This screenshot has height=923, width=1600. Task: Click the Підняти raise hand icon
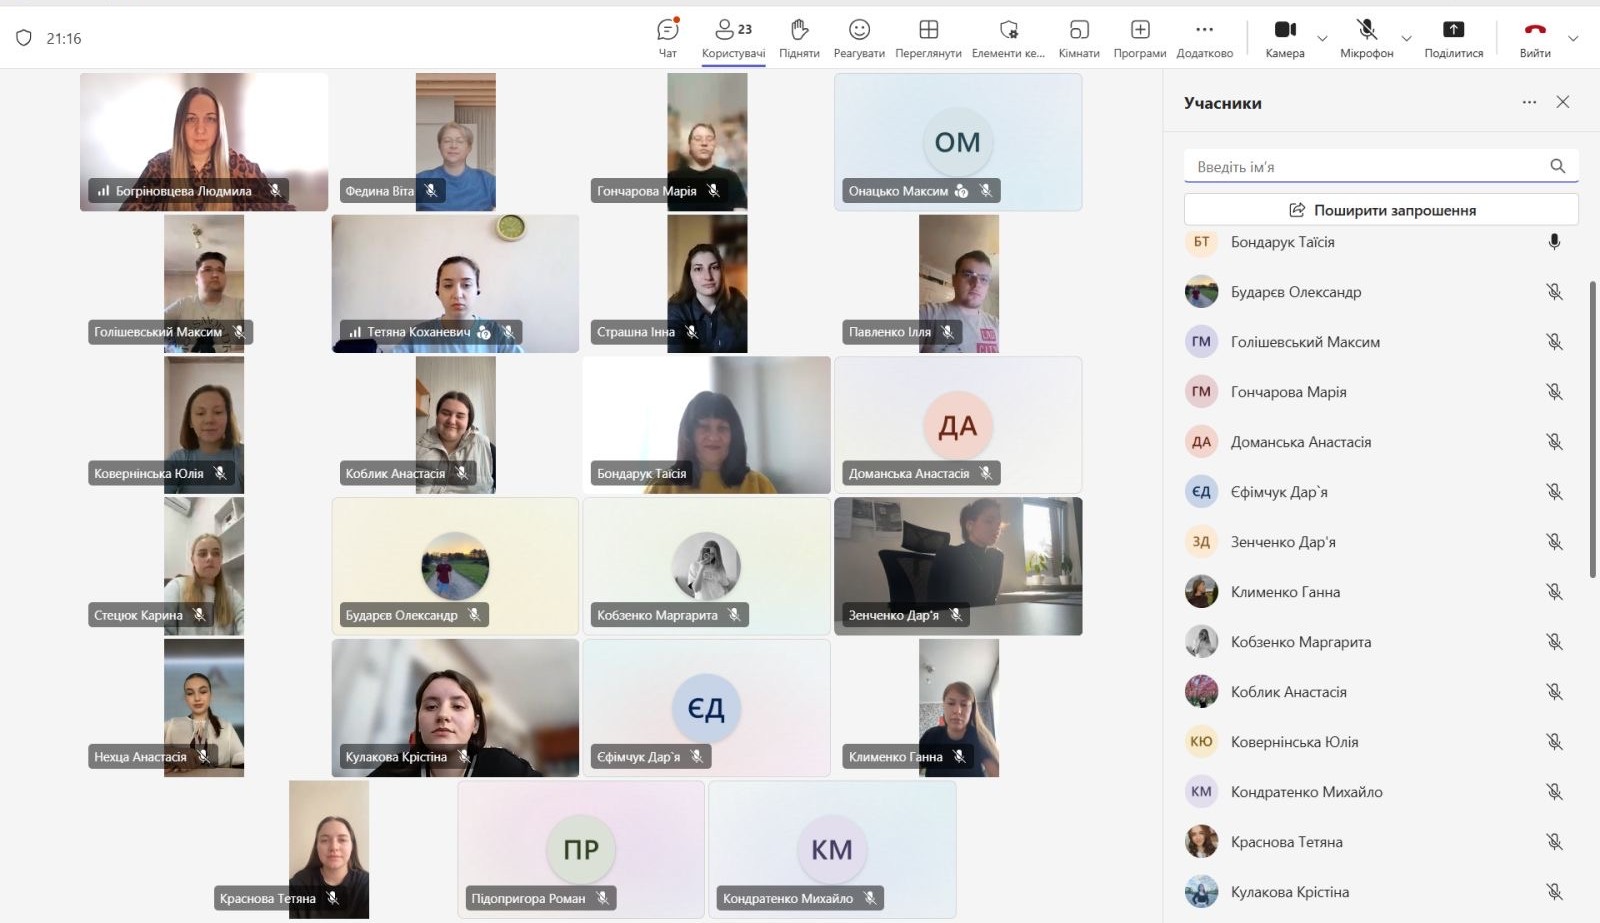799,38
